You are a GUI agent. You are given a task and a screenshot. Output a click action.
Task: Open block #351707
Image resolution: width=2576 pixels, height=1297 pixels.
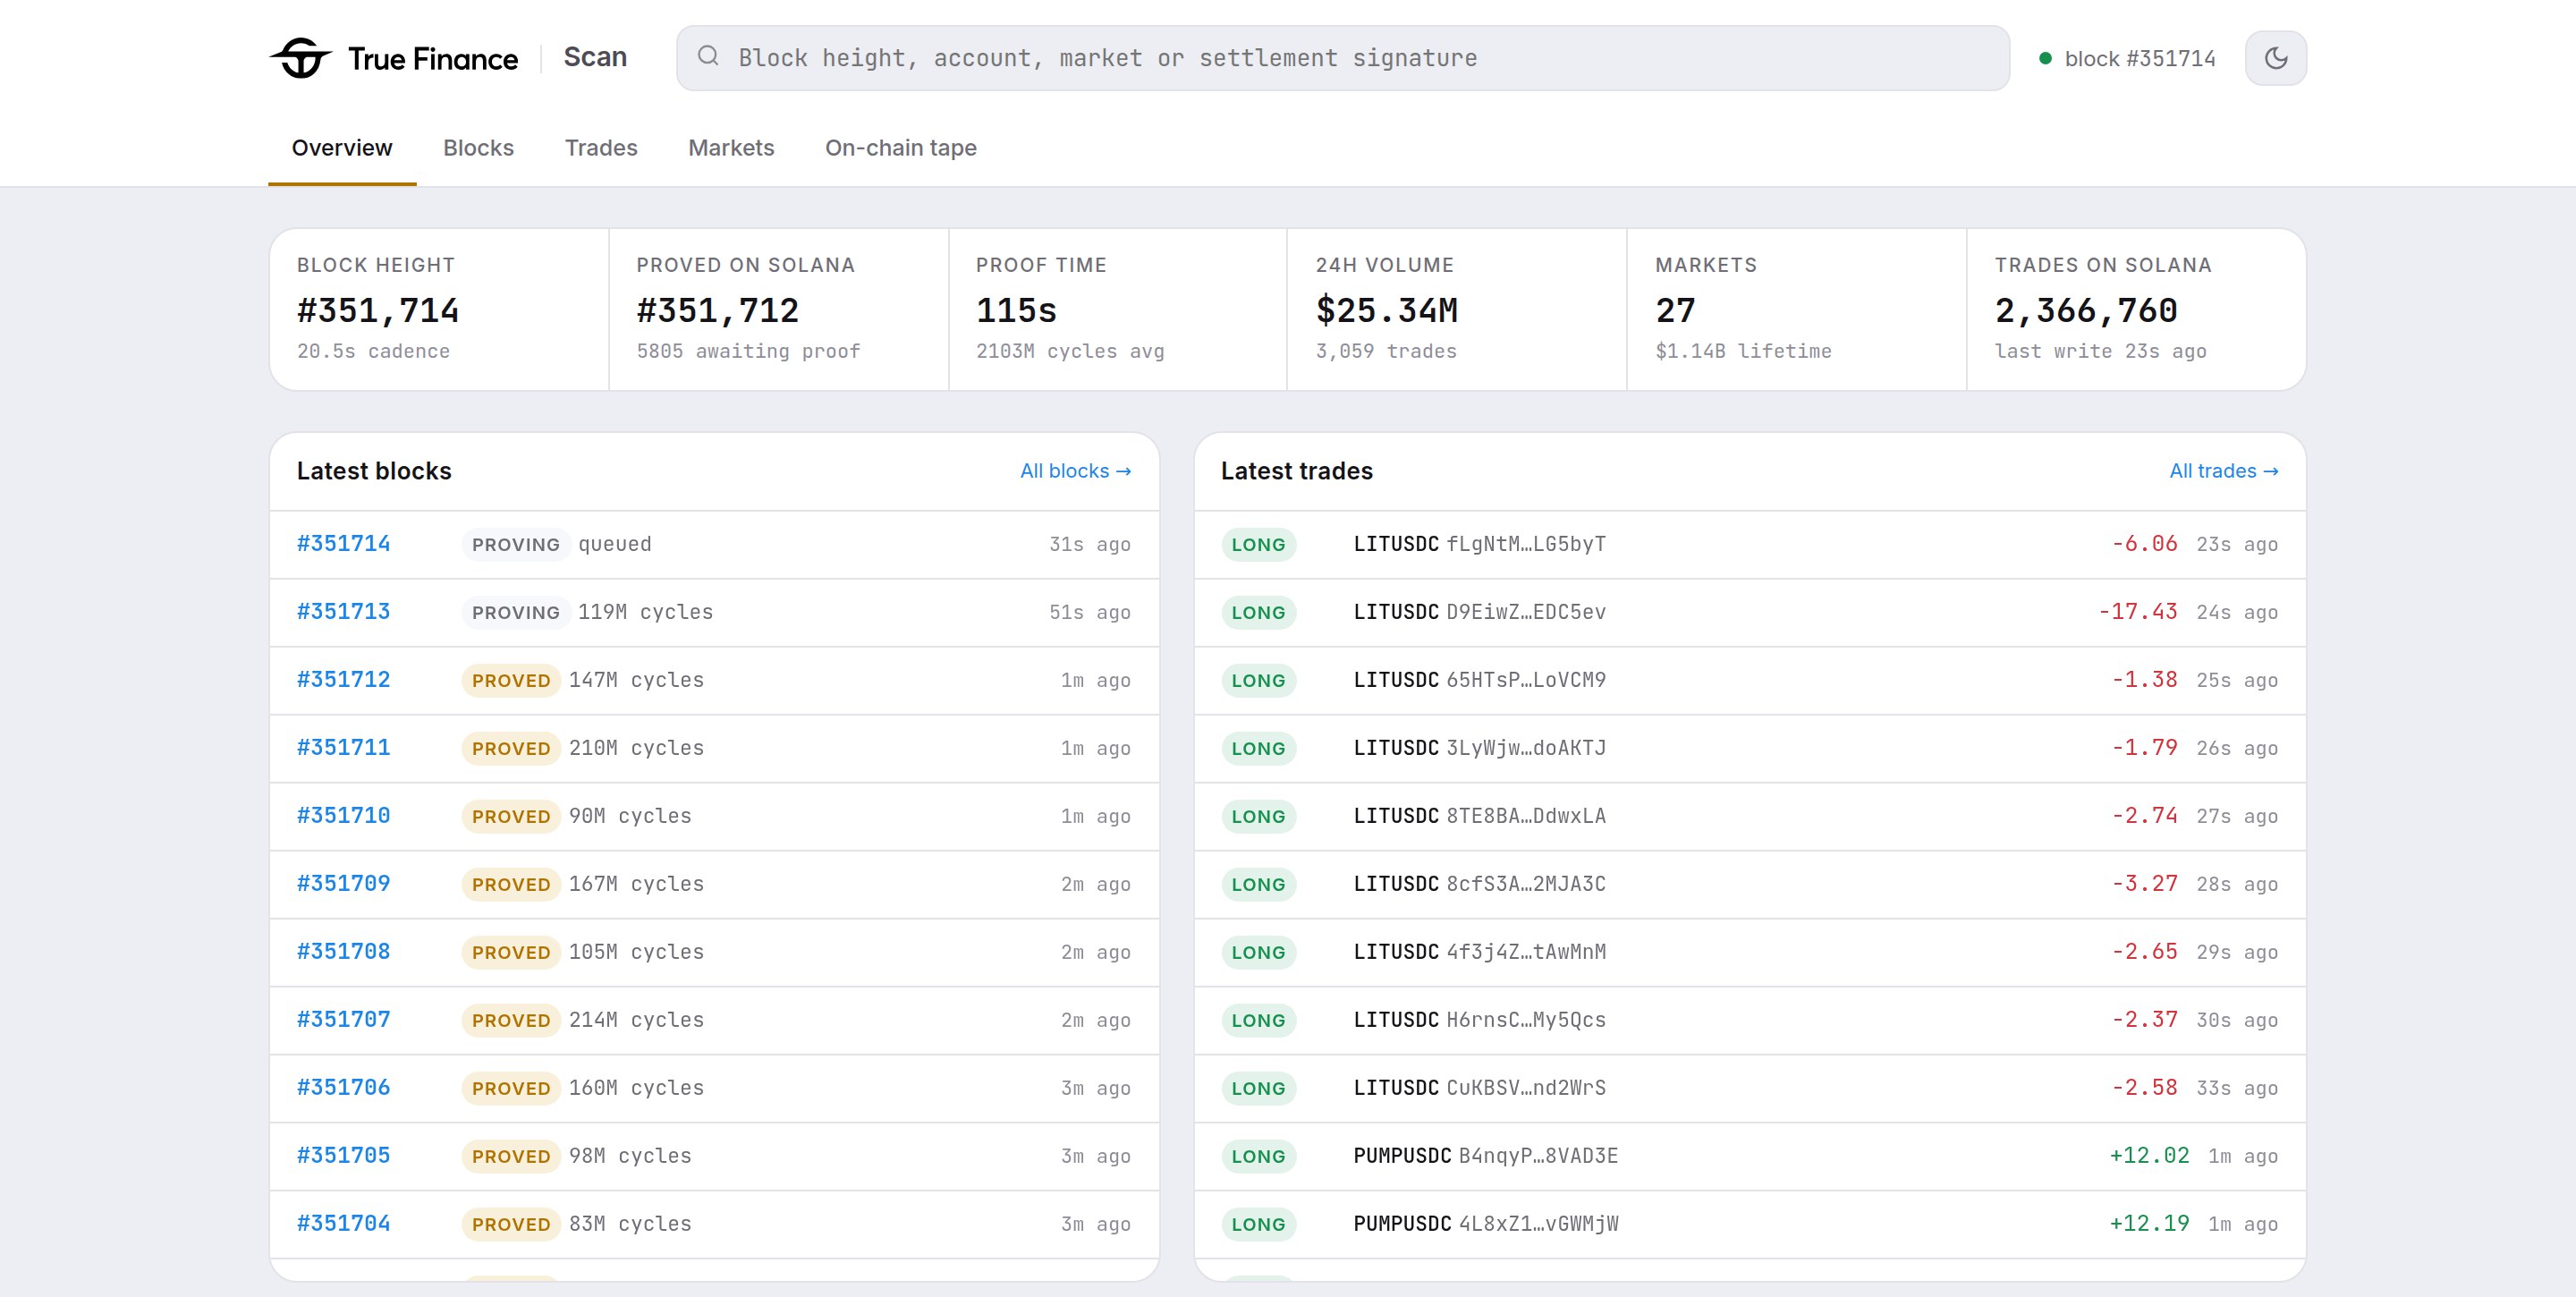pos(343,1020)
